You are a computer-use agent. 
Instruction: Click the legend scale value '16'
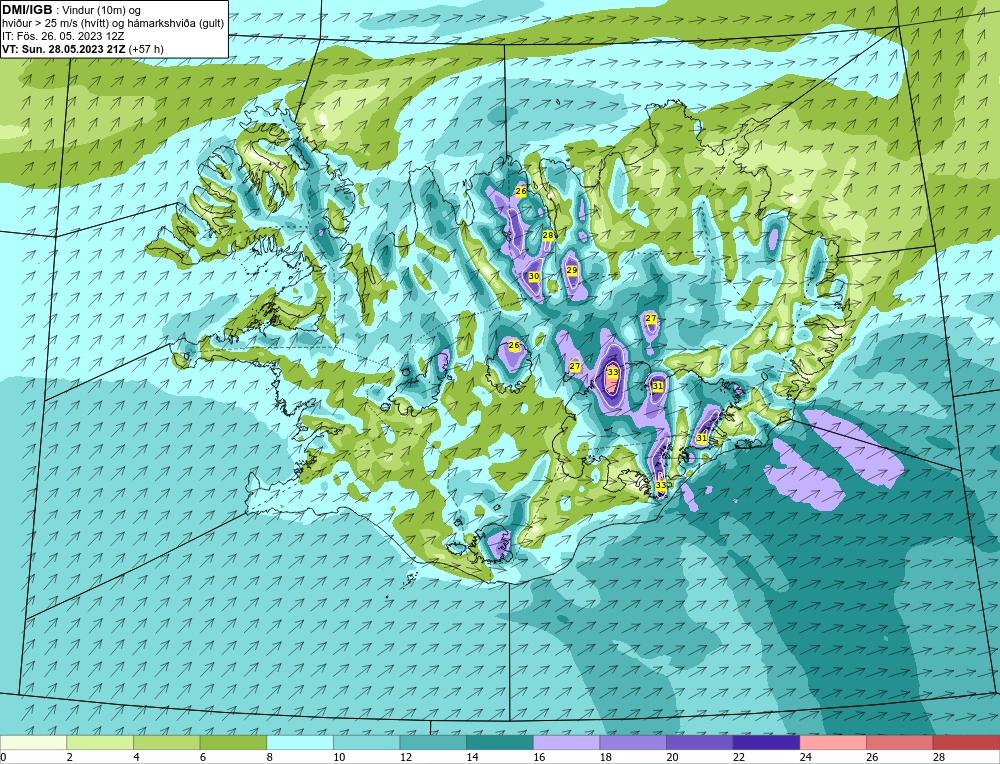(x=539, y=758)
